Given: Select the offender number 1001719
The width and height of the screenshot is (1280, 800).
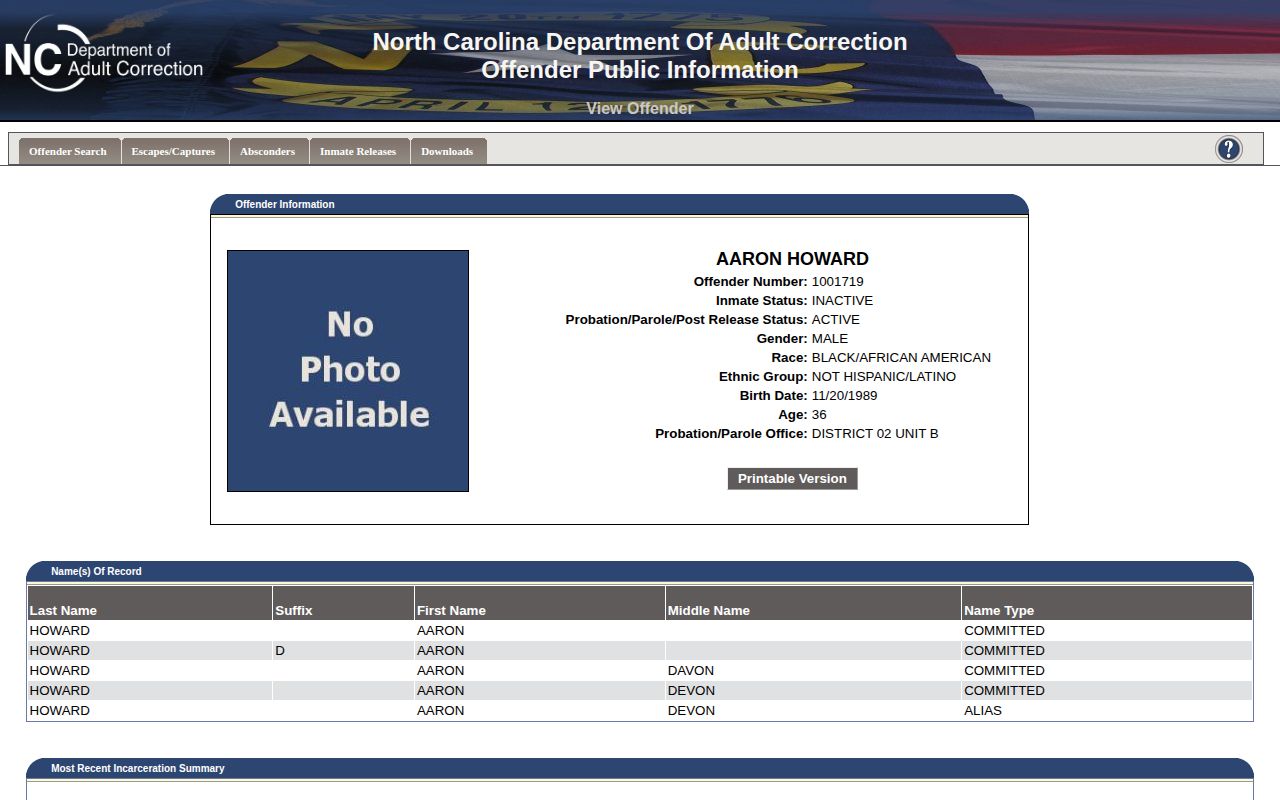Looking at the screenshot, I should pos(838,282).
